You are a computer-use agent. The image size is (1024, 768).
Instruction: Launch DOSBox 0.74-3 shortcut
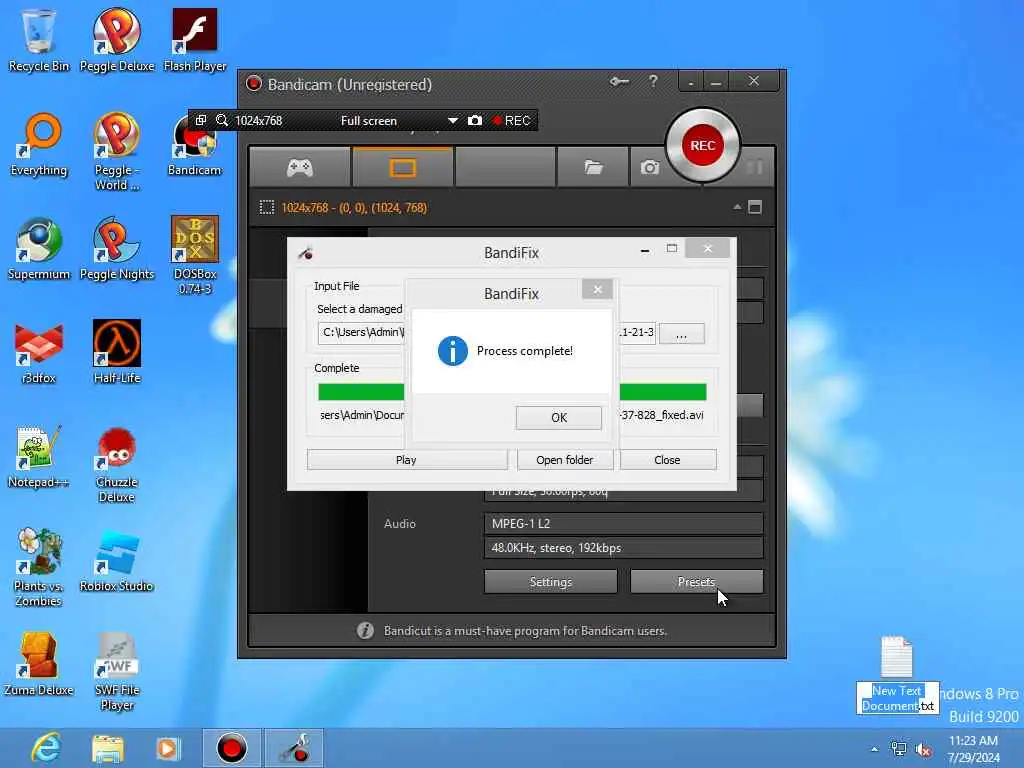pos(195,255)
